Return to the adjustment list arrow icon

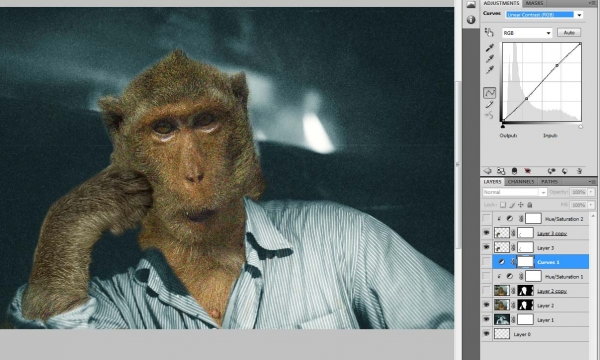[488, 171]
